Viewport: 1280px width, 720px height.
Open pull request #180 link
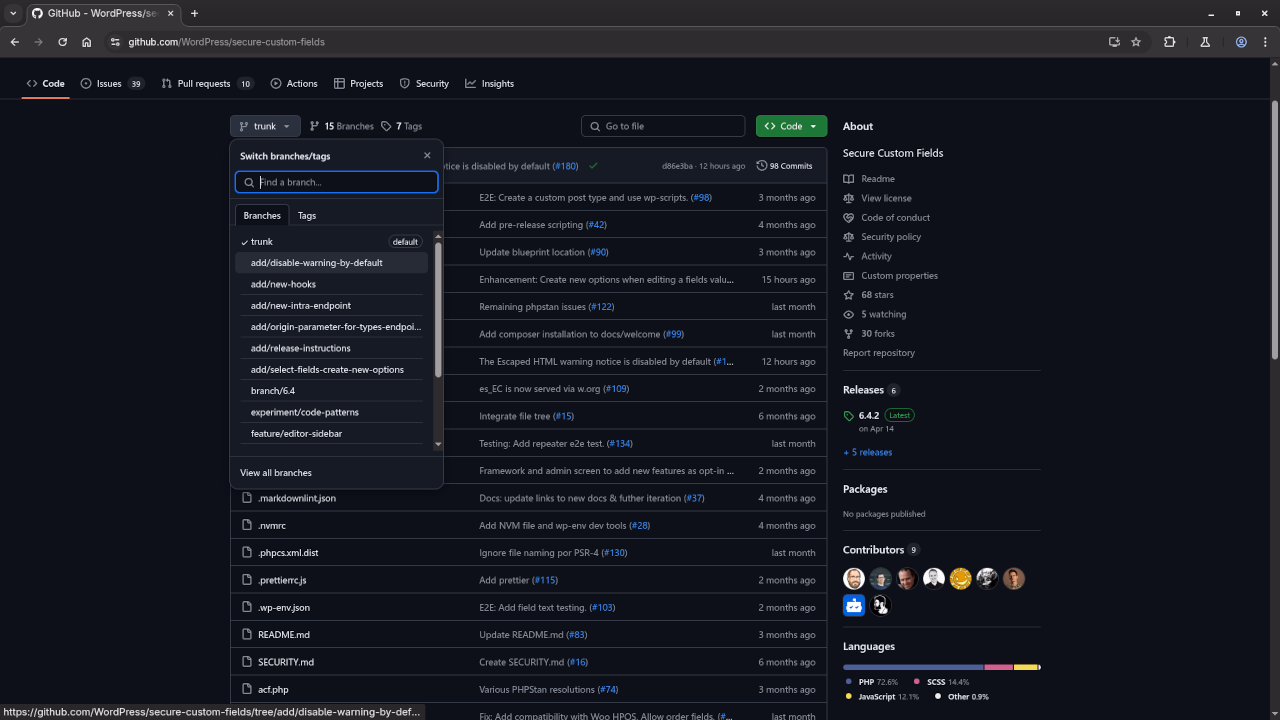[x=566, y=166]
